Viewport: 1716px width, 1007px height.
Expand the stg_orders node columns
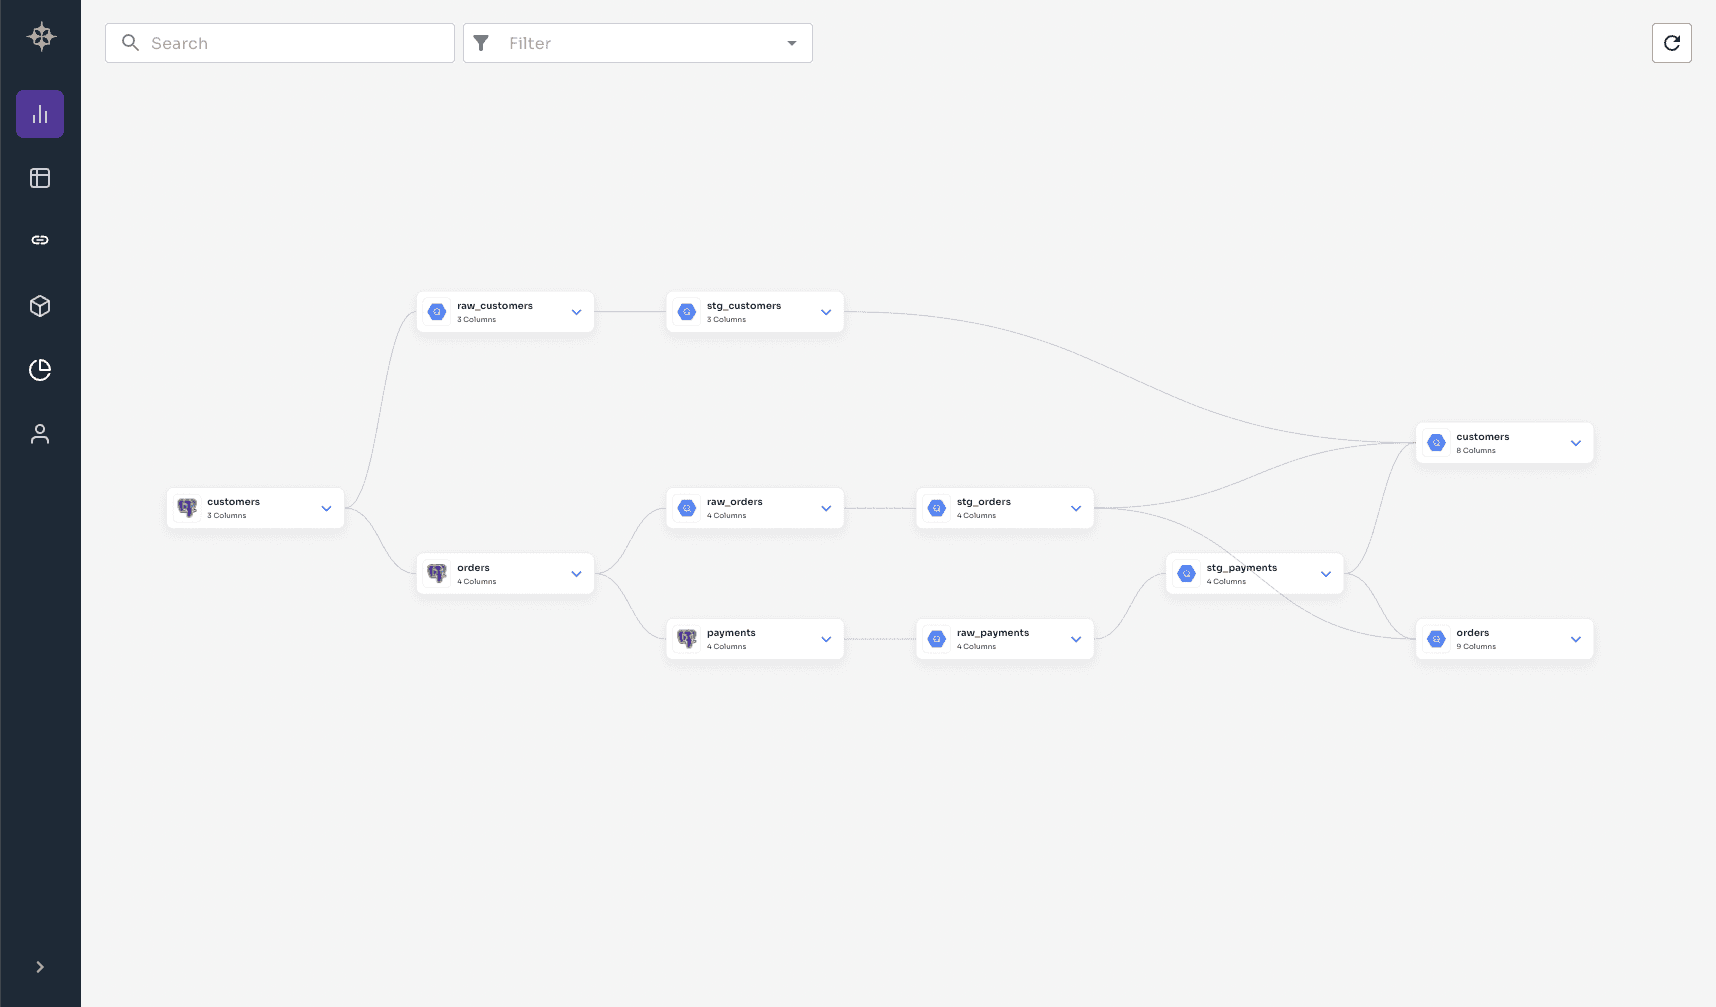tap(1076, 508)
